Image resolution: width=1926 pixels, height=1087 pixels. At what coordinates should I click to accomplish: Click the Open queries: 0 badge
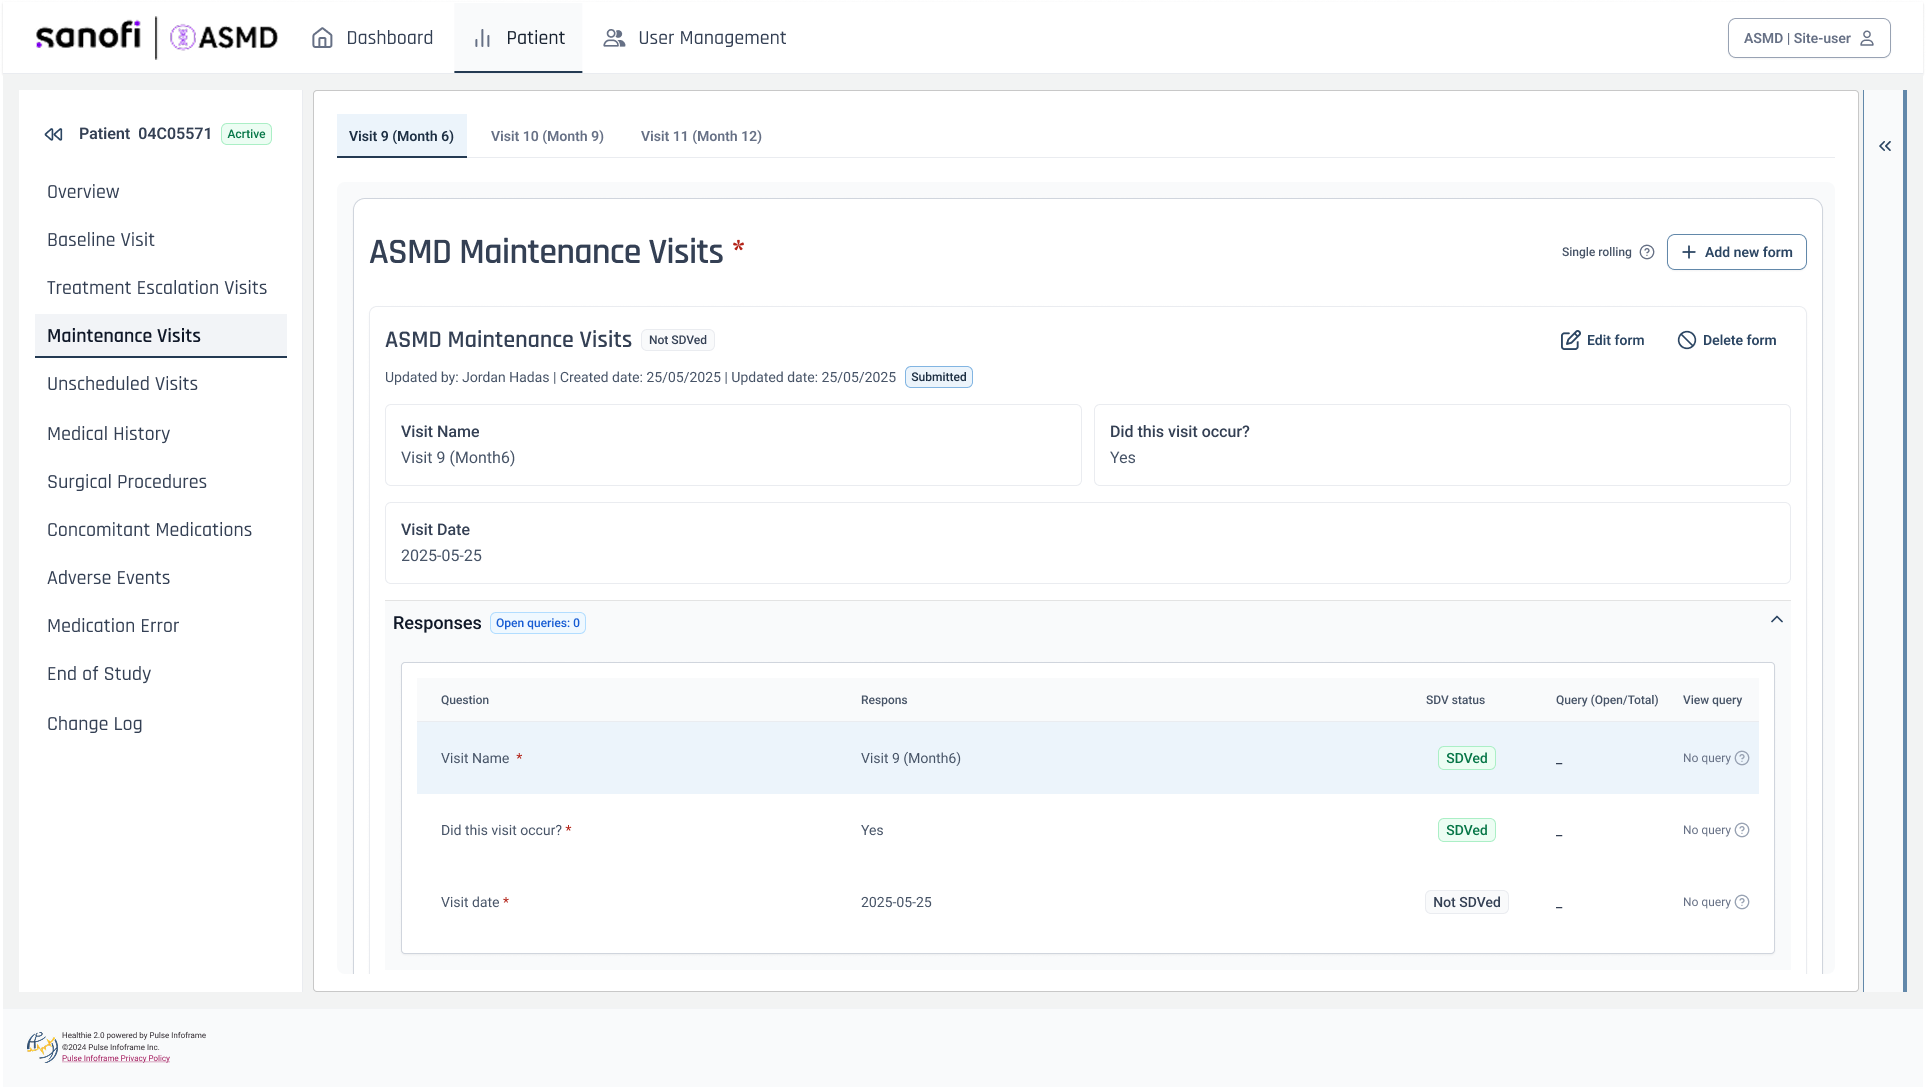(538, 623)
